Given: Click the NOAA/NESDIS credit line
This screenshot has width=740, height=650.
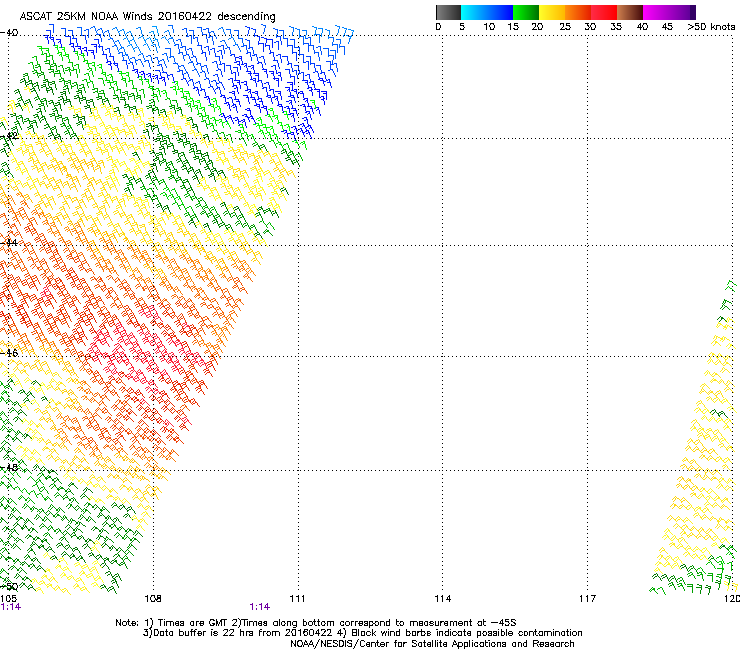Looking at the screenshot, I should pos(432,644).
